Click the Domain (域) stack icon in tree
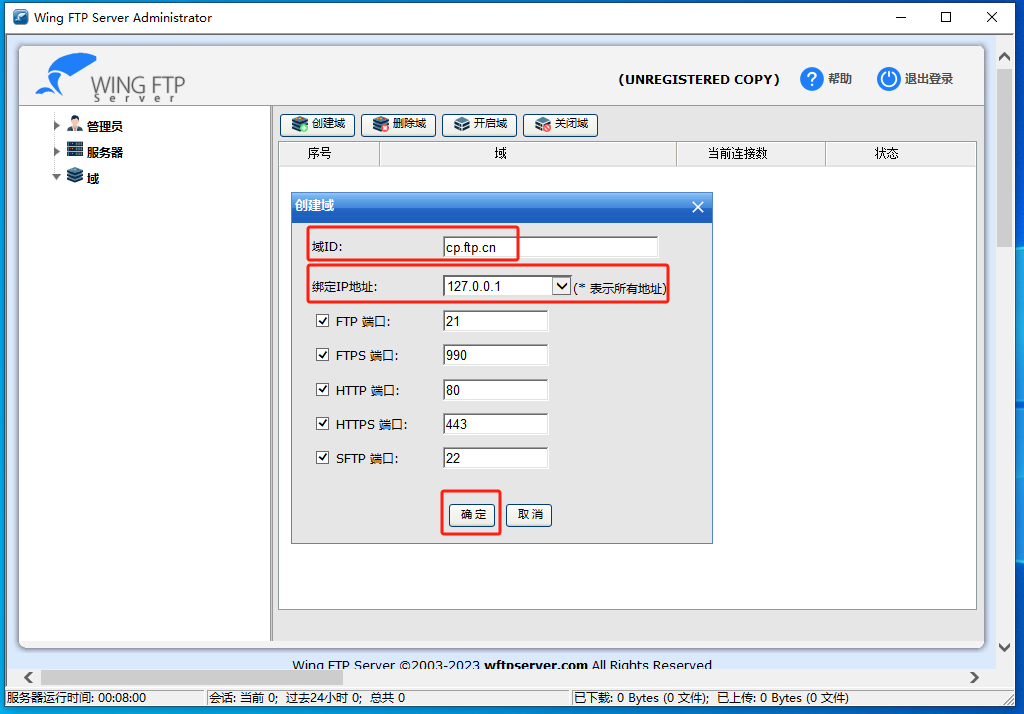Image resolution: width=1024 pixels, height=714 pixels. tap(75, 175)
